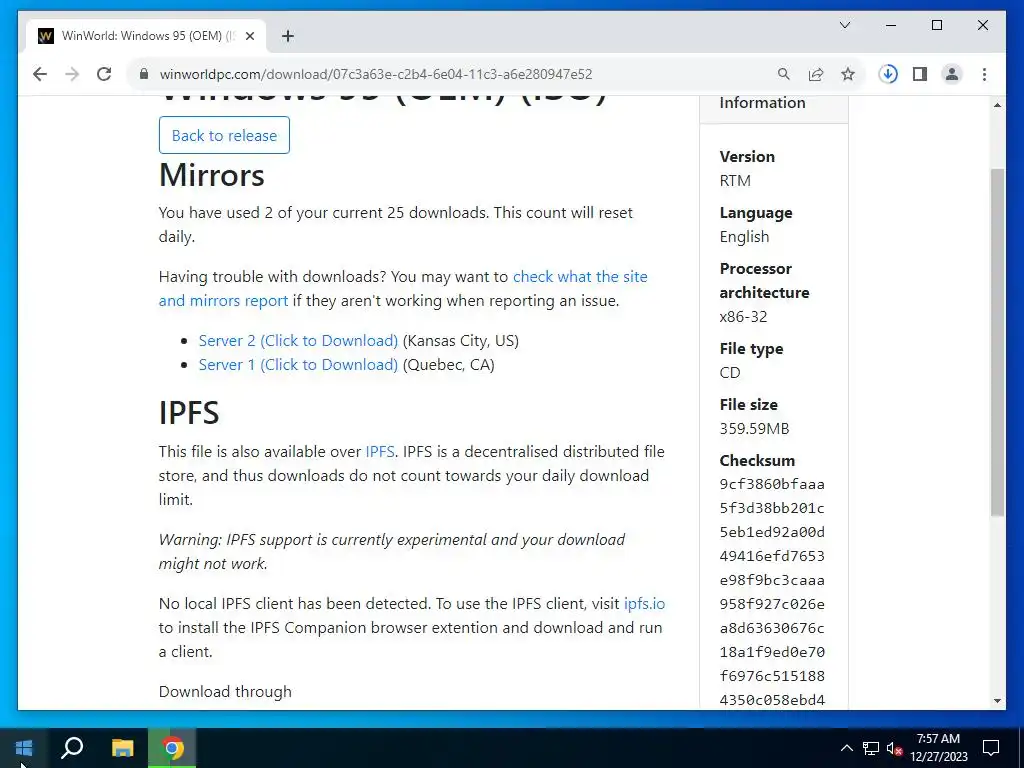Image resolution: width=1024 pixels, height=768 pixels.
Task: Minimize the Chrome window
Action: [x=891, y=25]
